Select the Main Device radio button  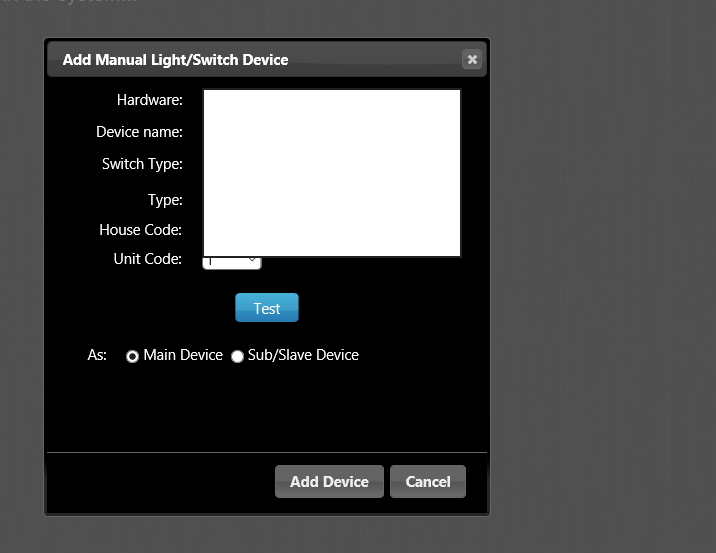(x=133, y=356)
